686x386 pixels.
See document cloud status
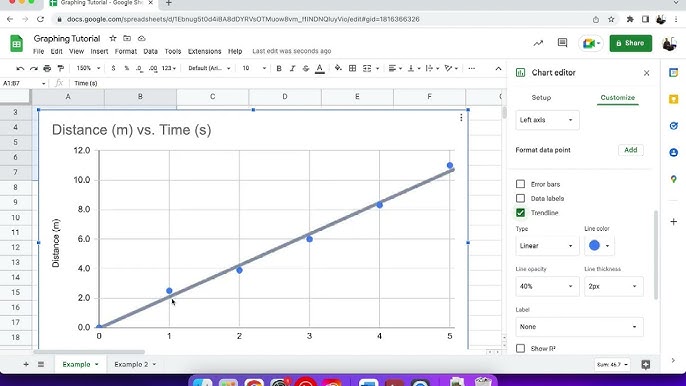point(141,39)
